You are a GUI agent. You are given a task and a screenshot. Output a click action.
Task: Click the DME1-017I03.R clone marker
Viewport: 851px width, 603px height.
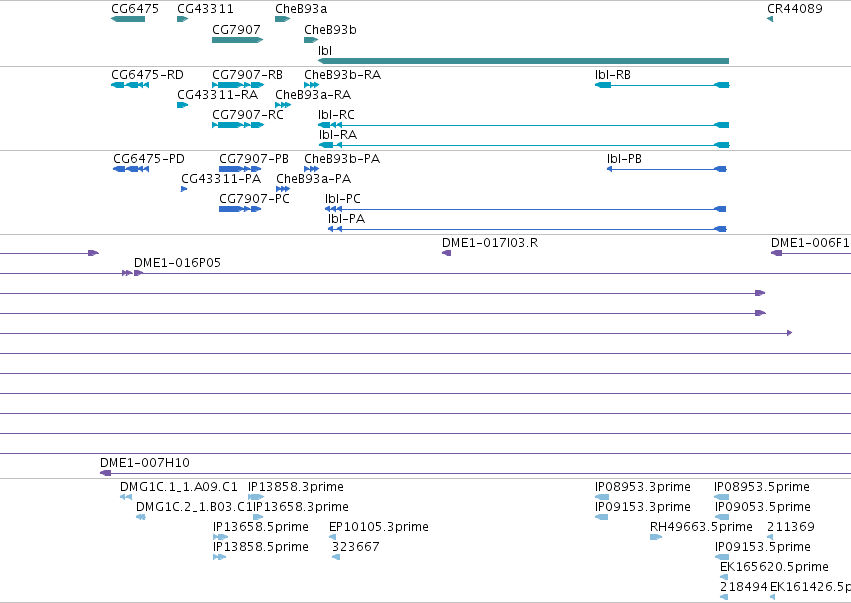[x=447, y=253]
